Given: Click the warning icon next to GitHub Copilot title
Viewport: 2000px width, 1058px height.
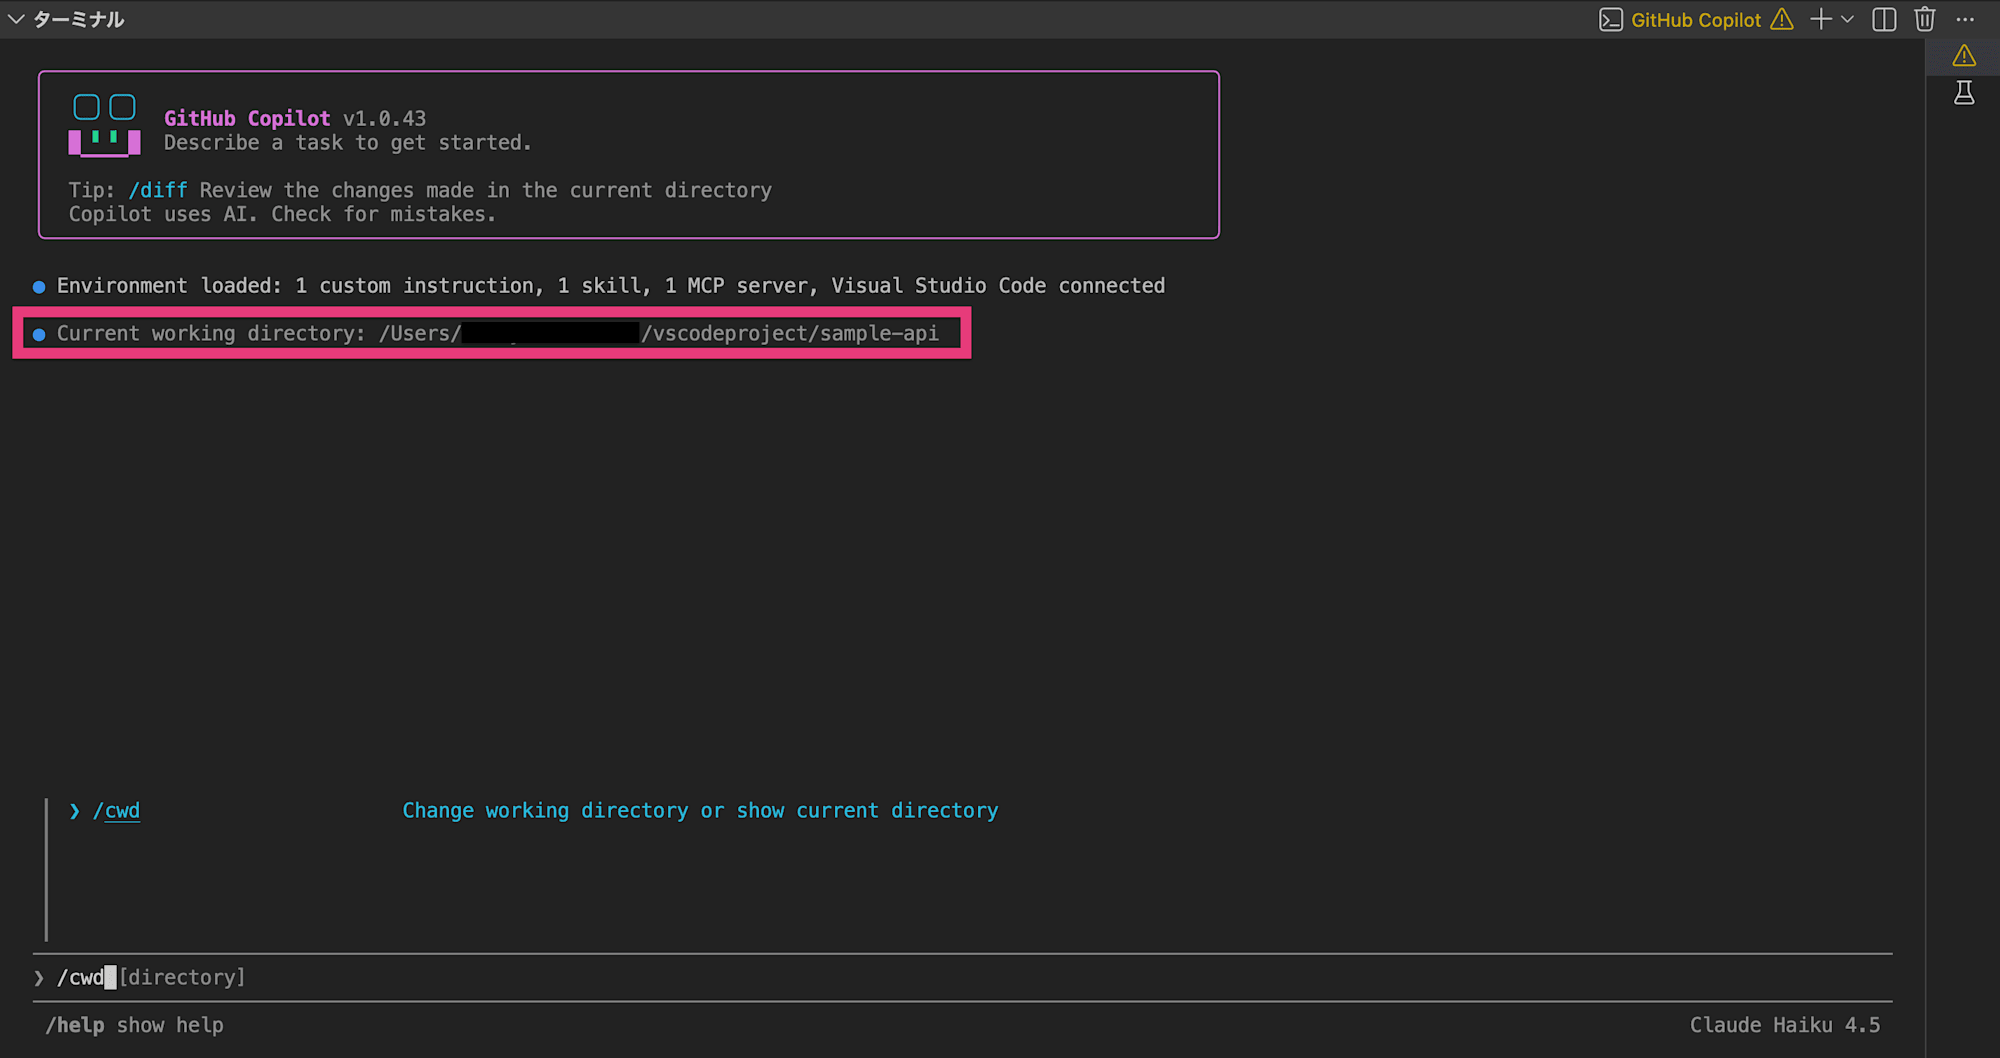Looking at the screenshot, I should tap(1782, 19).
